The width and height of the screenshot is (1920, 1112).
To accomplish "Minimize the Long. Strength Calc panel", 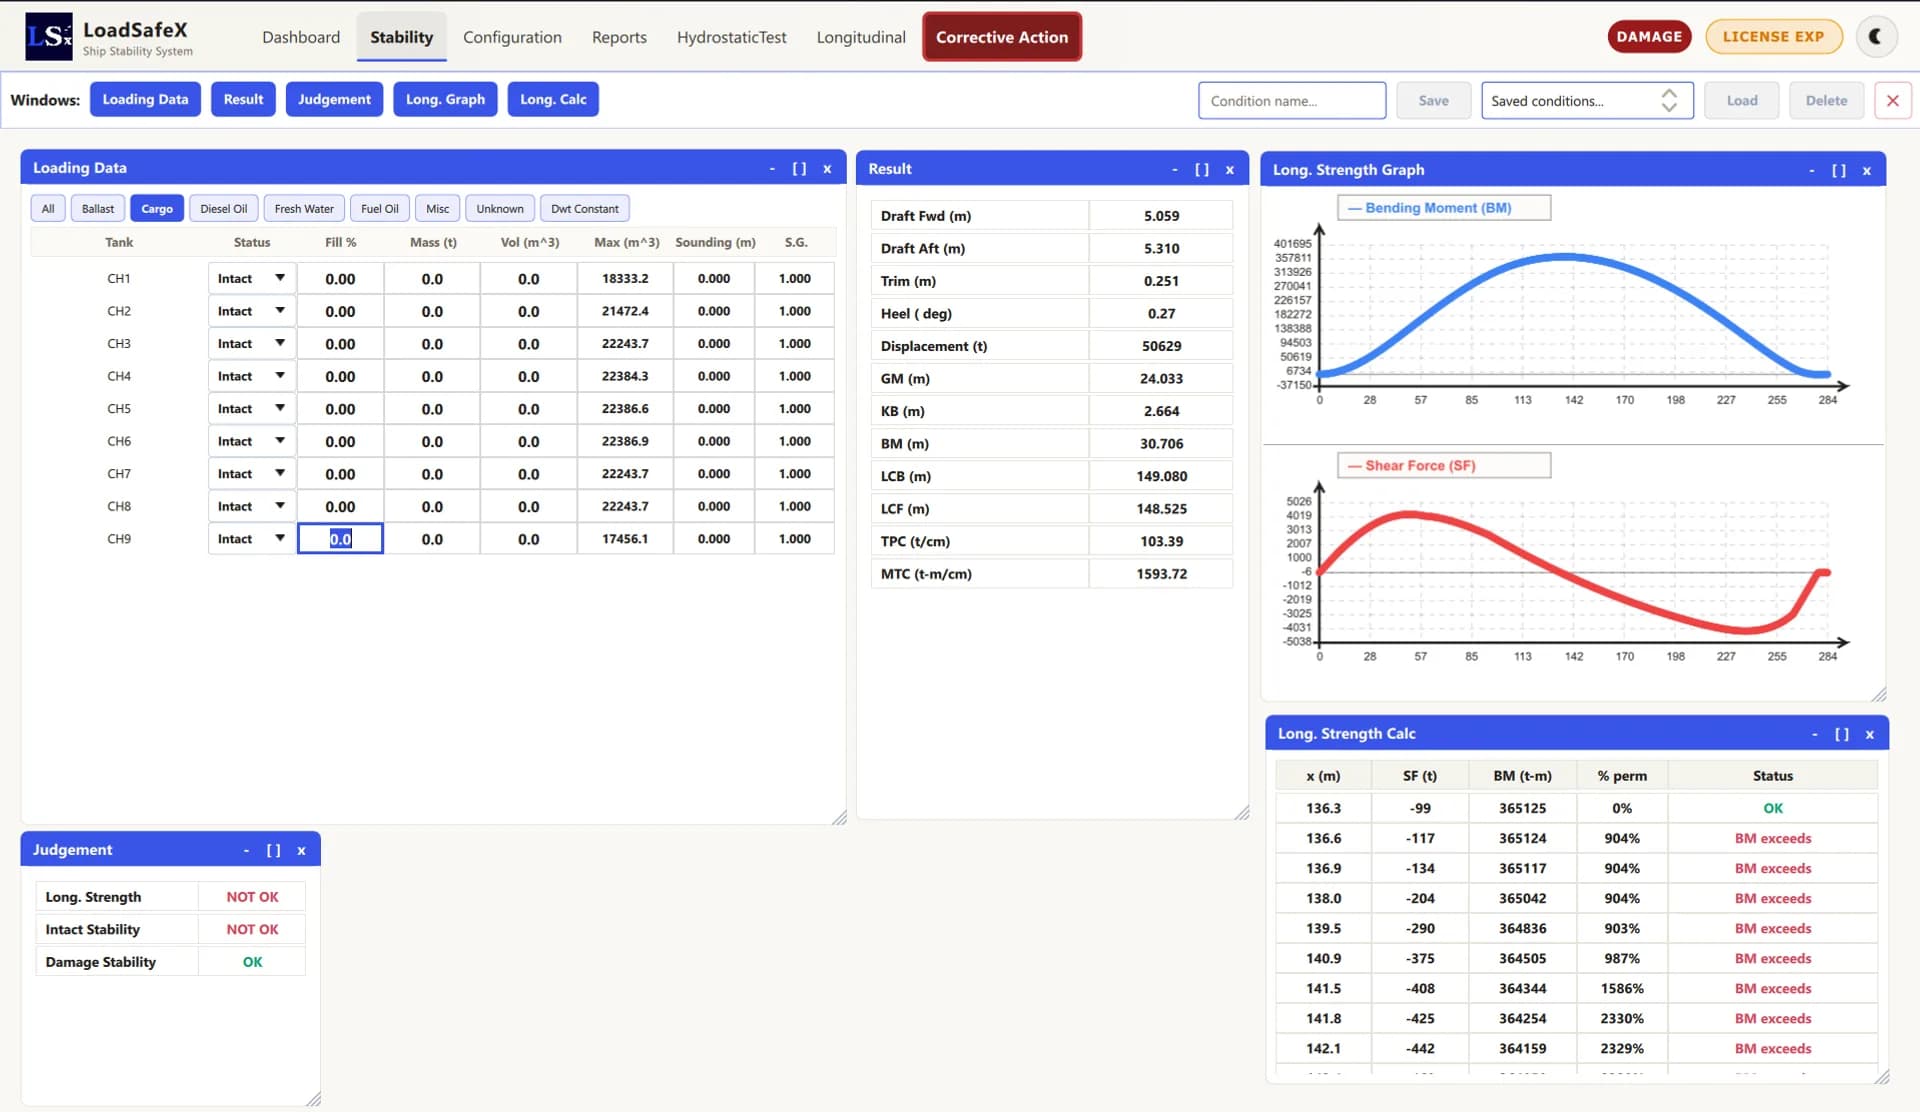I will click(x=1815, y=734).
